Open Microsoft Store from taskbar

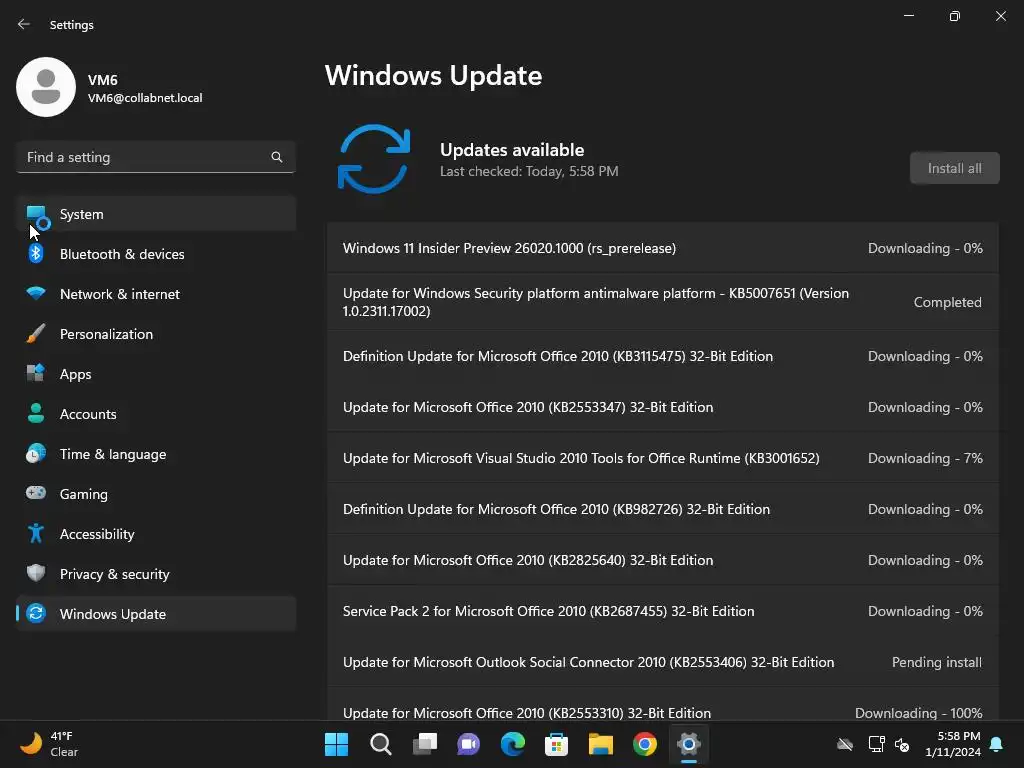[556, 744]
